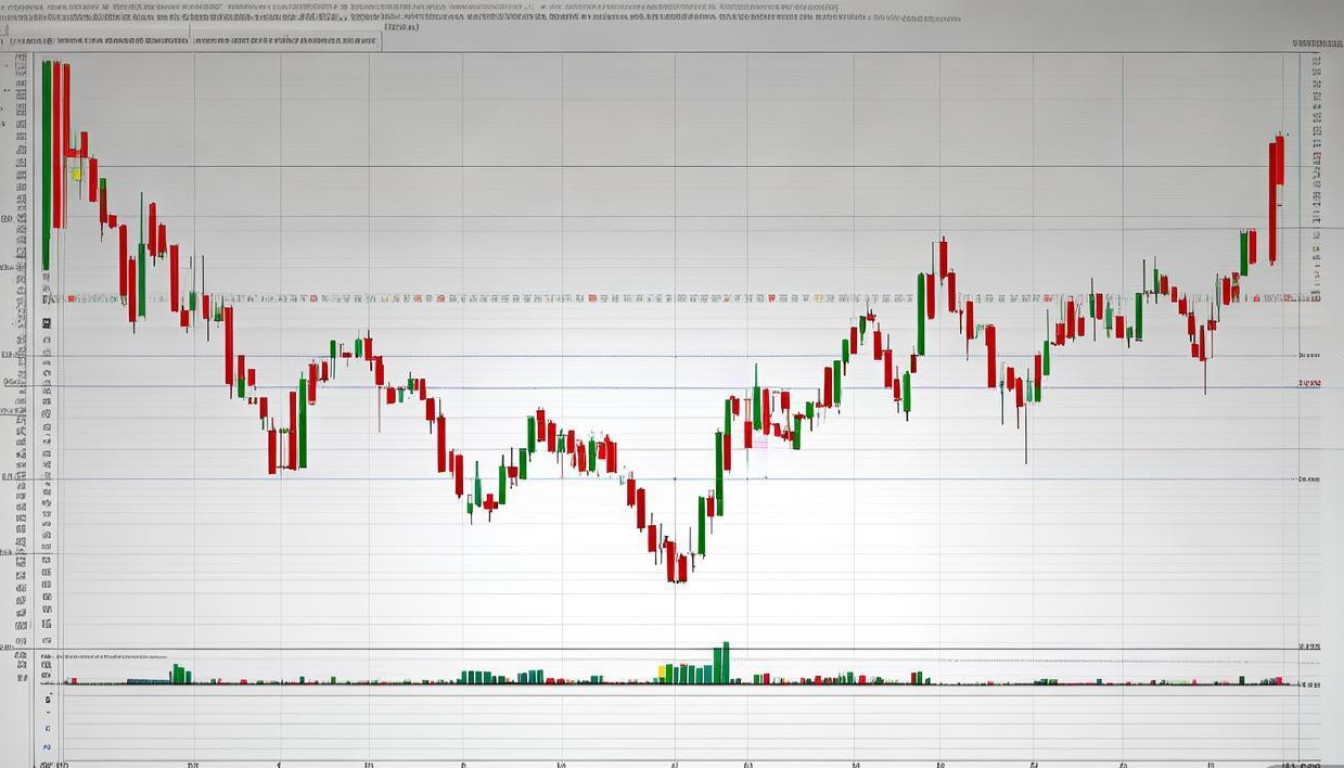Click the top-right label above the price axis
This screenshot has height=768, width=1344.
[x=1316, y=44]
